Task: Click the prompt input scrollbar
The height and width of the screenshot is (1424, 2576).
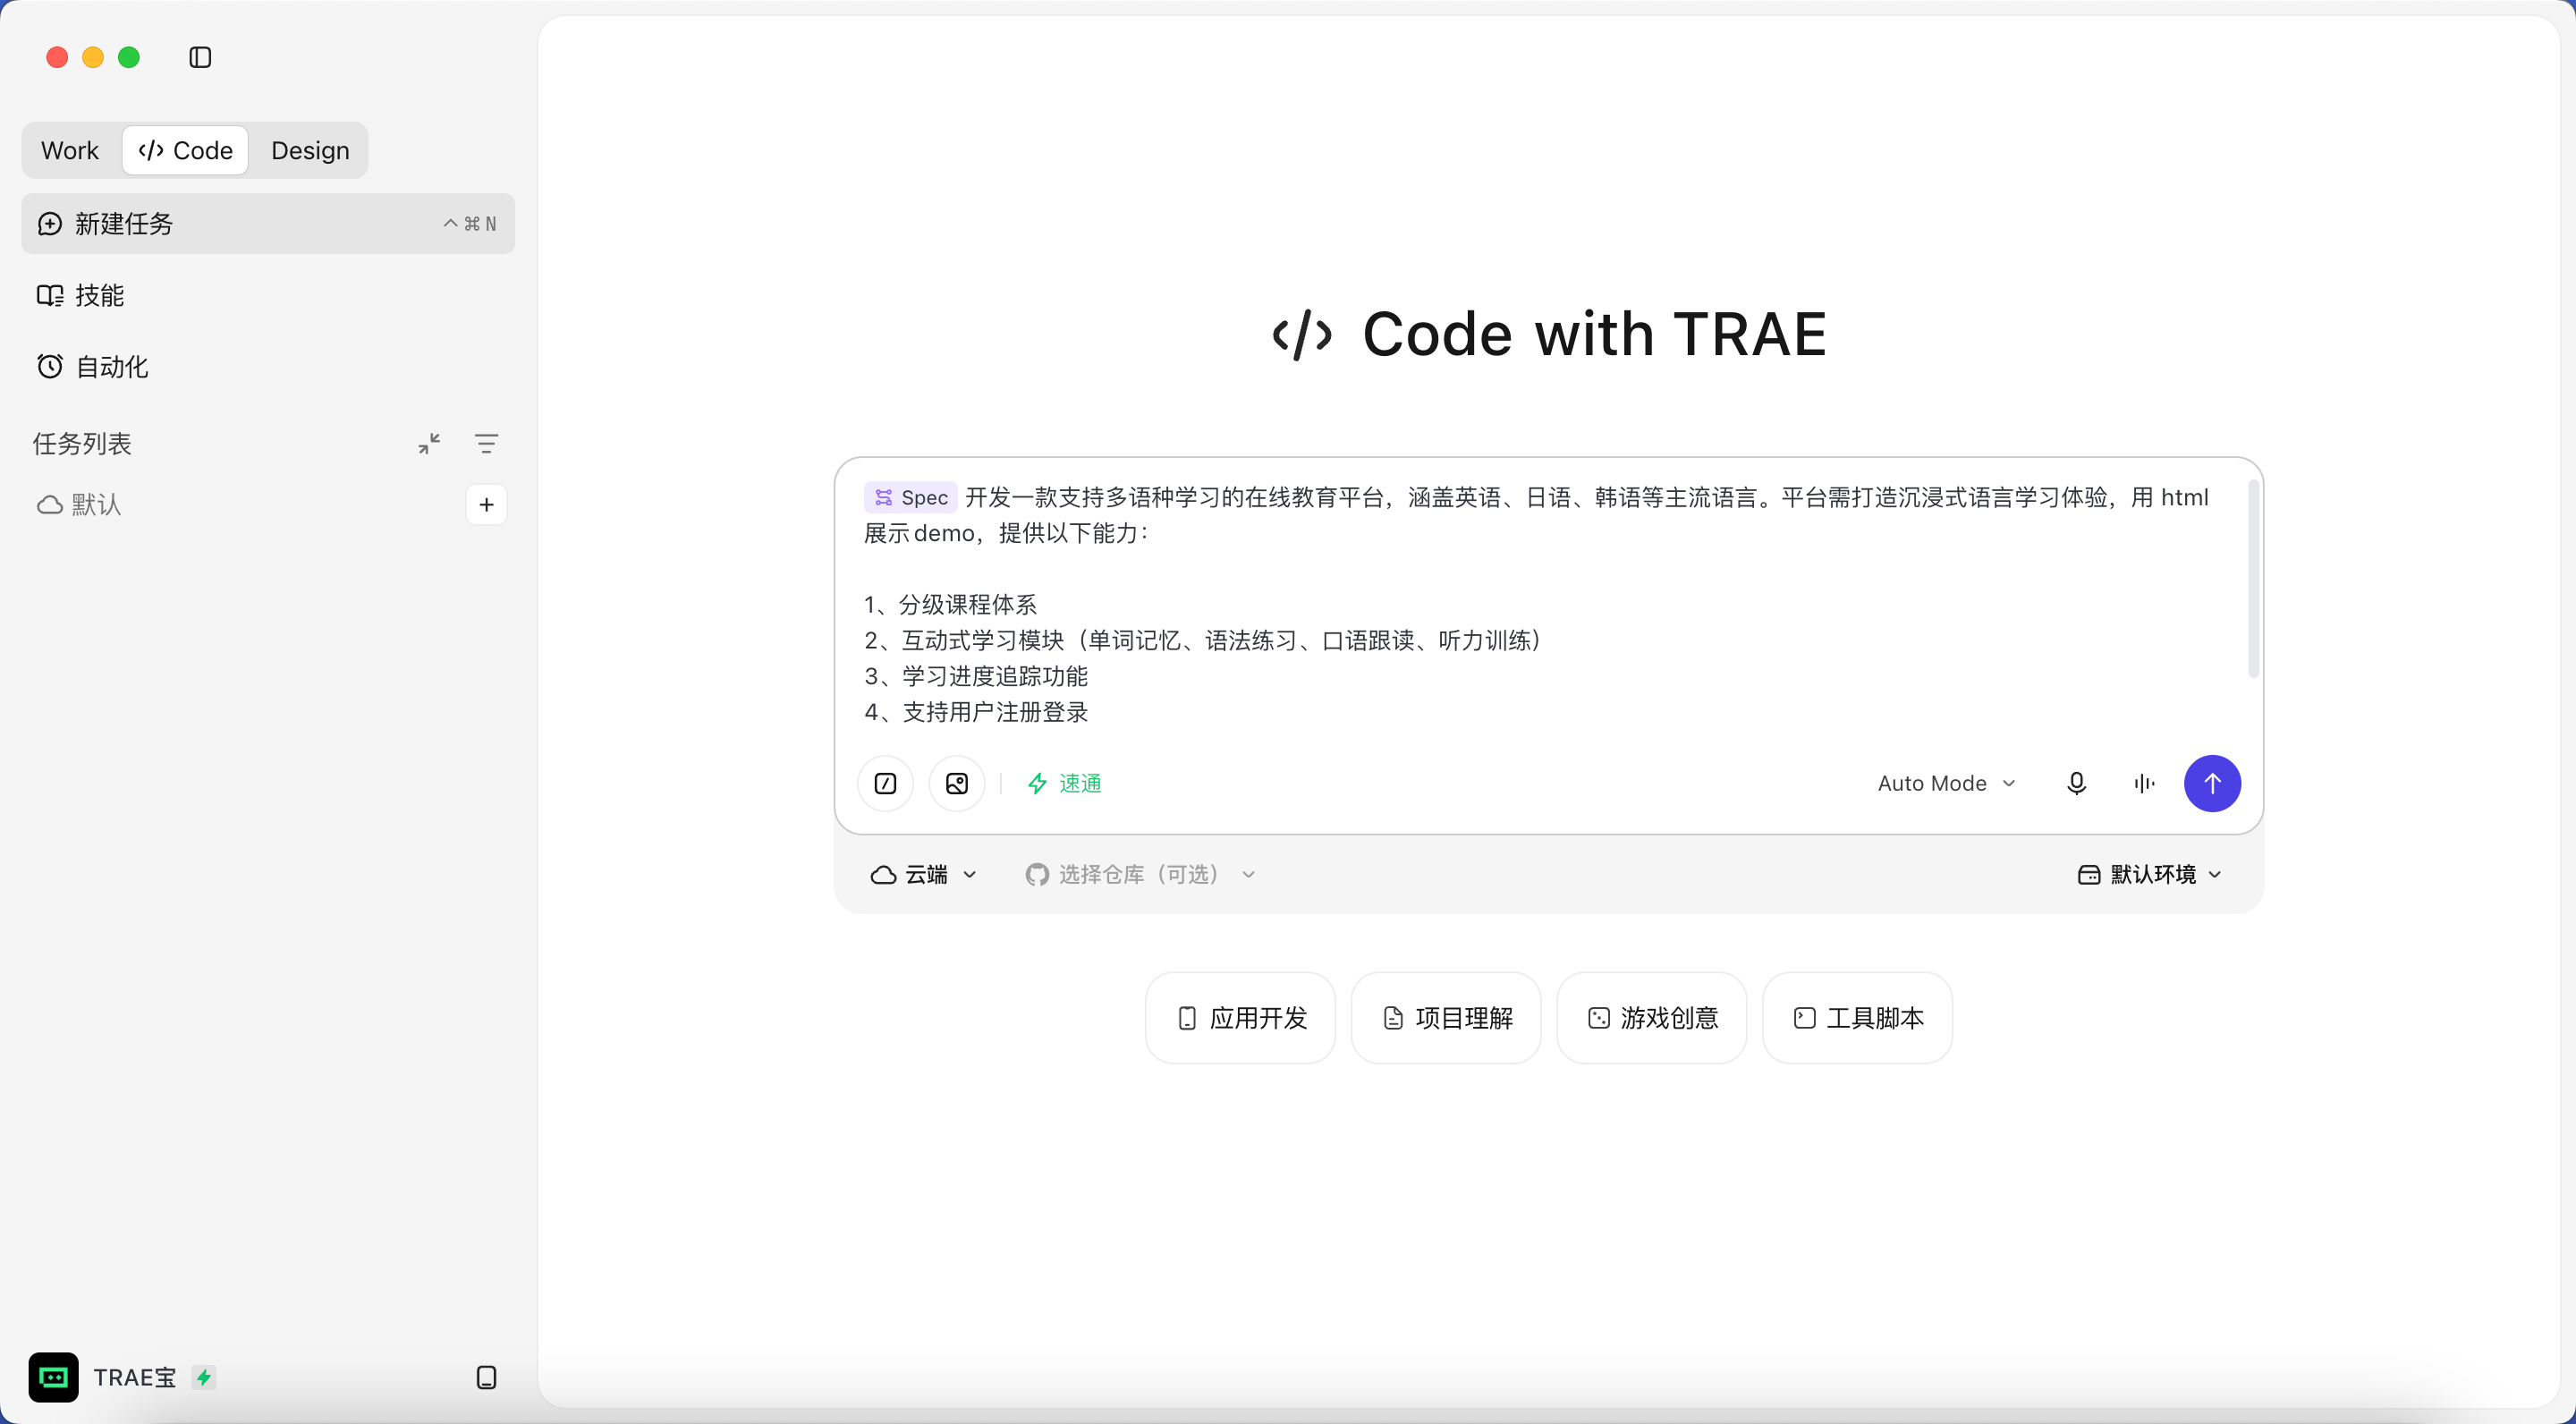Action: click(x=2253, y=579)
